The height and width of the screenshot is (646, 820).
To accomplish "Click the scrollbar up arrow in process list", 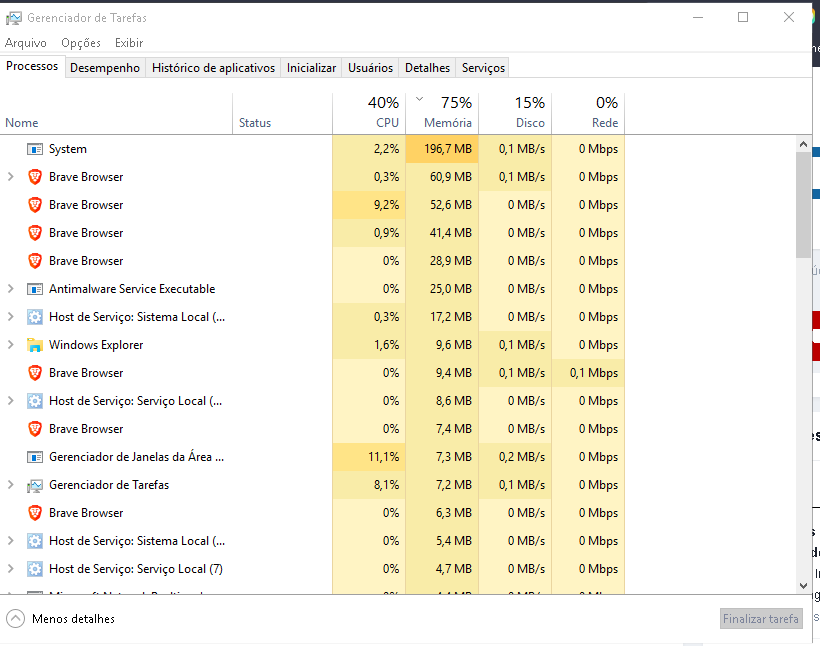I will pyautogui.click(x=803, y=144).
